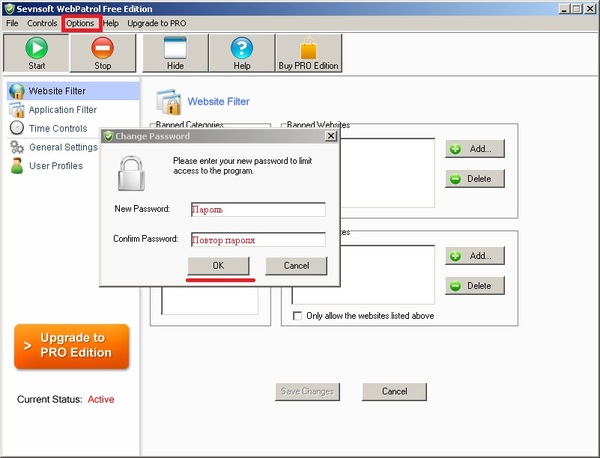
Task: Click Upgrade to PRO in the menu bar
Action: (156, 22)
